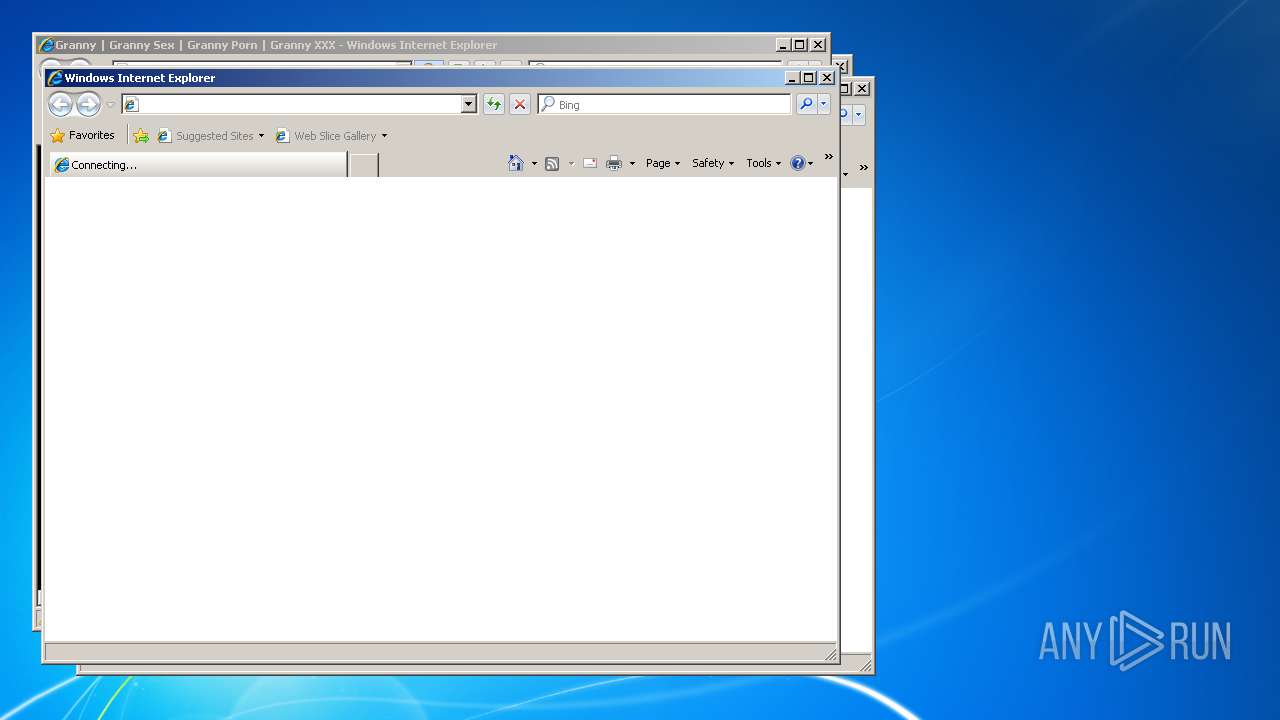The height and width of the screenshot is (720, 1280).
Task: Expand the address bar history dropdown
Action: 468,104
